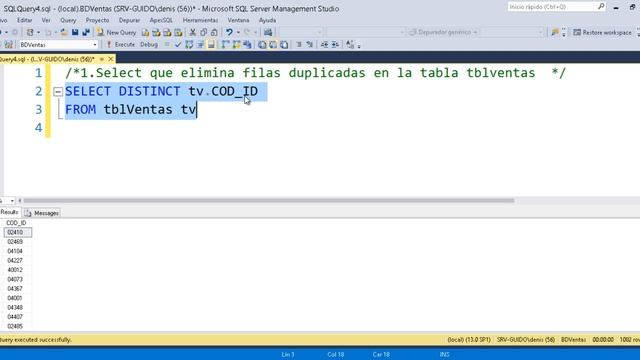Click the Copy icon in toolbar
This screenshot has height=360, width=640.
coord(203,32)
